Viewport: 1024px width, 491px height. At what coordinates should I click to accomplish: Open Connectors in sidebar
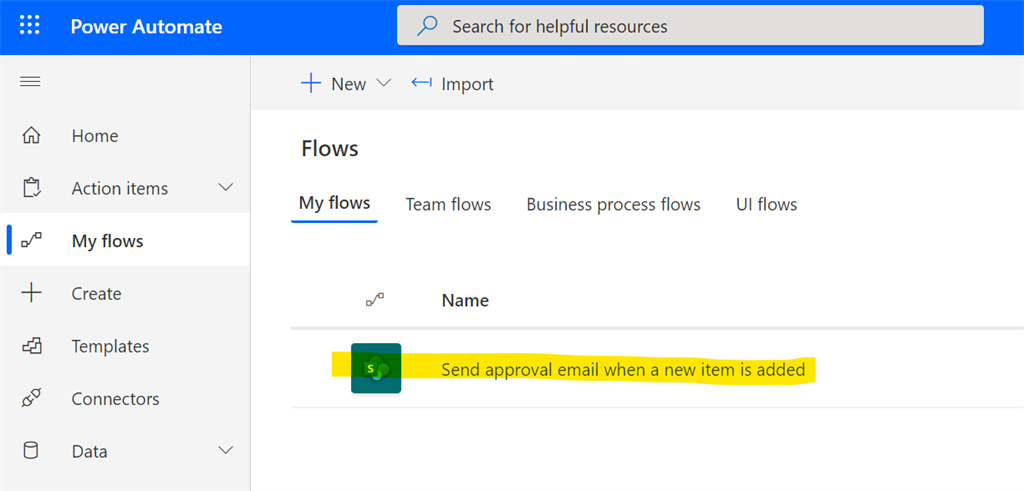116,398
